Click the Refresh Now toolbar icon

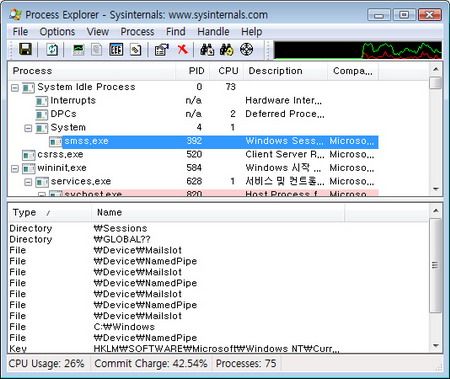click(x=52, y=50)
